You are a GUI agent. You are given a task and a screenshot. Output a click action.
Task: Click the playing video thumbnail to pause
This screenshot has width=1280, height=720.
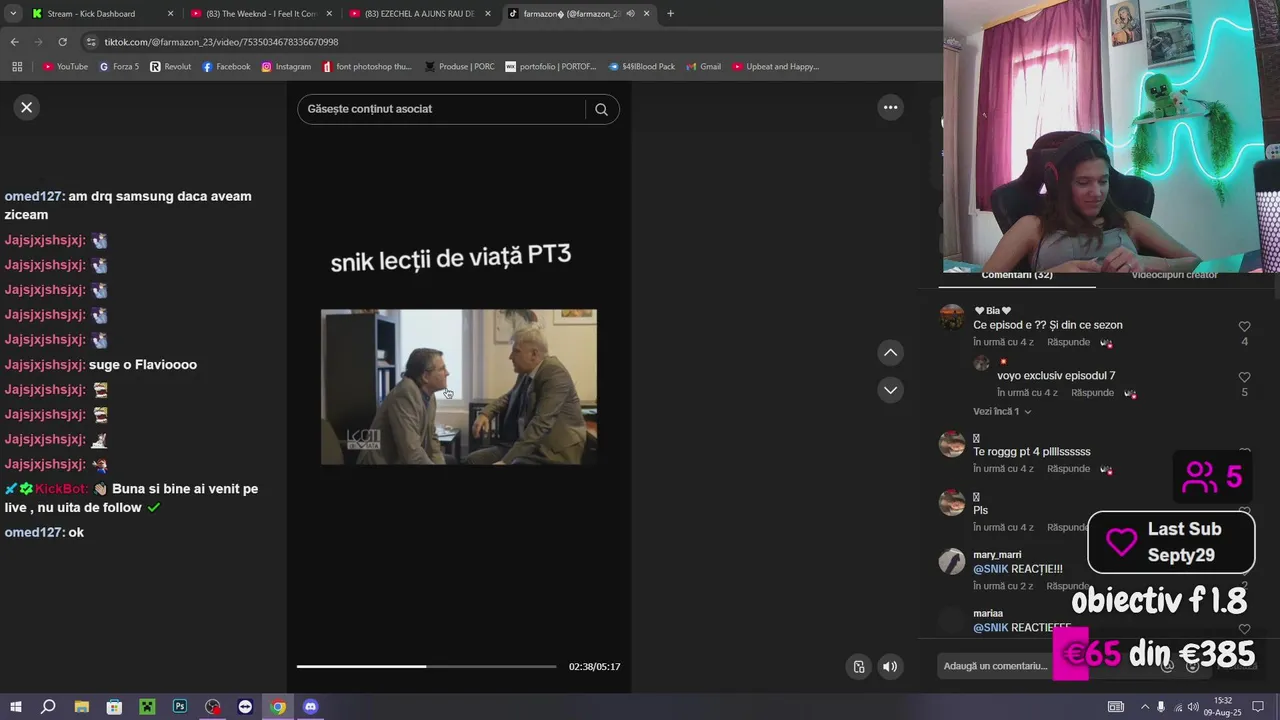(459, 386)
